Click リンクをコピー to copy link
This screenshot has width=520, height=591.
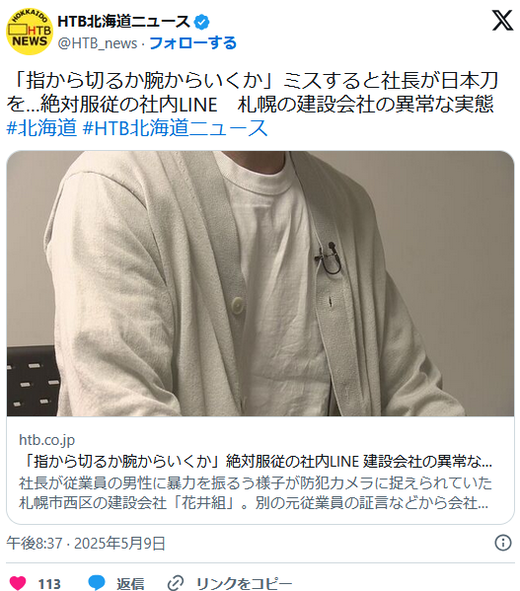244,583
